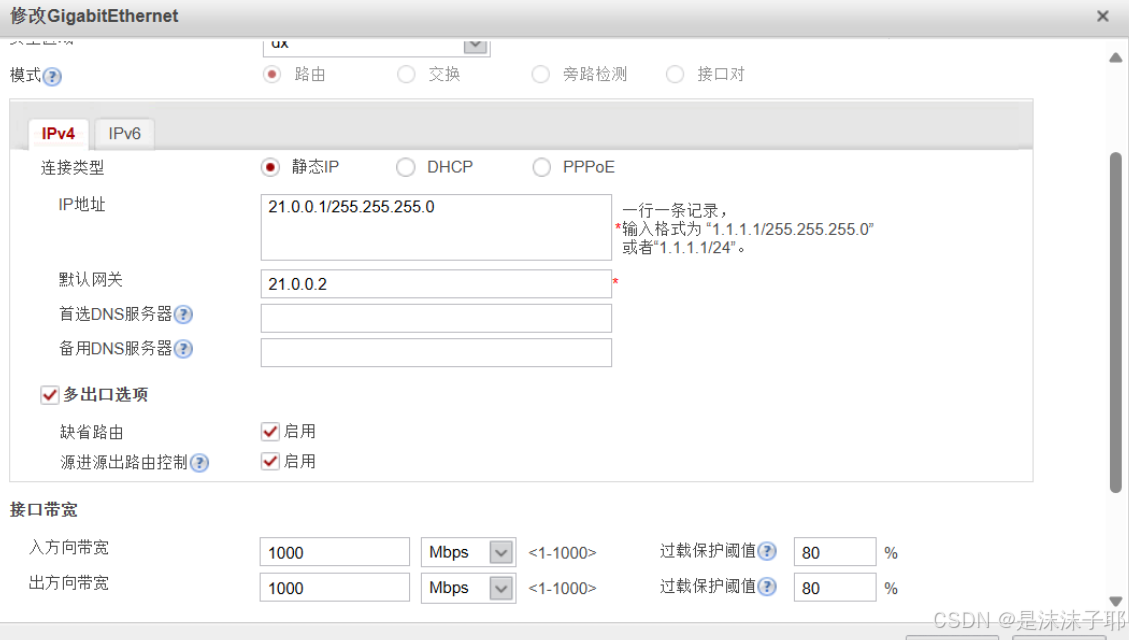
Task: Toggle the 多出口选项 checkbox
Action: click(50, 395)
